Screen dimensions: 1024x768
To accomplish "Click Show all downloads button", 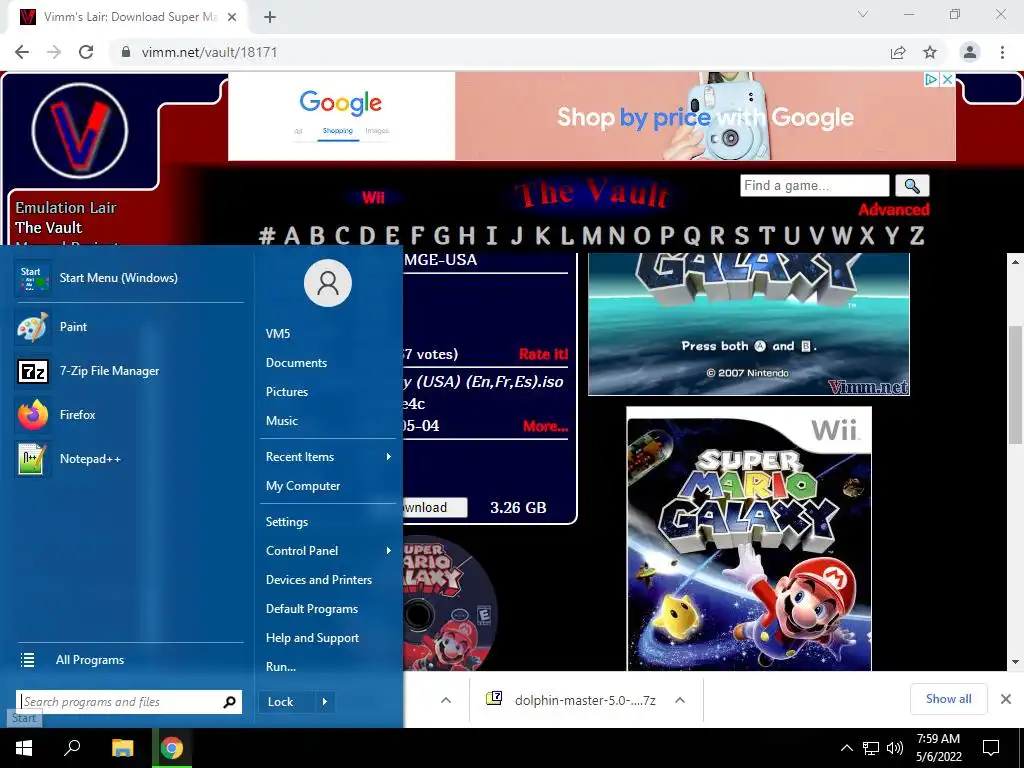I will pos(948,699).
